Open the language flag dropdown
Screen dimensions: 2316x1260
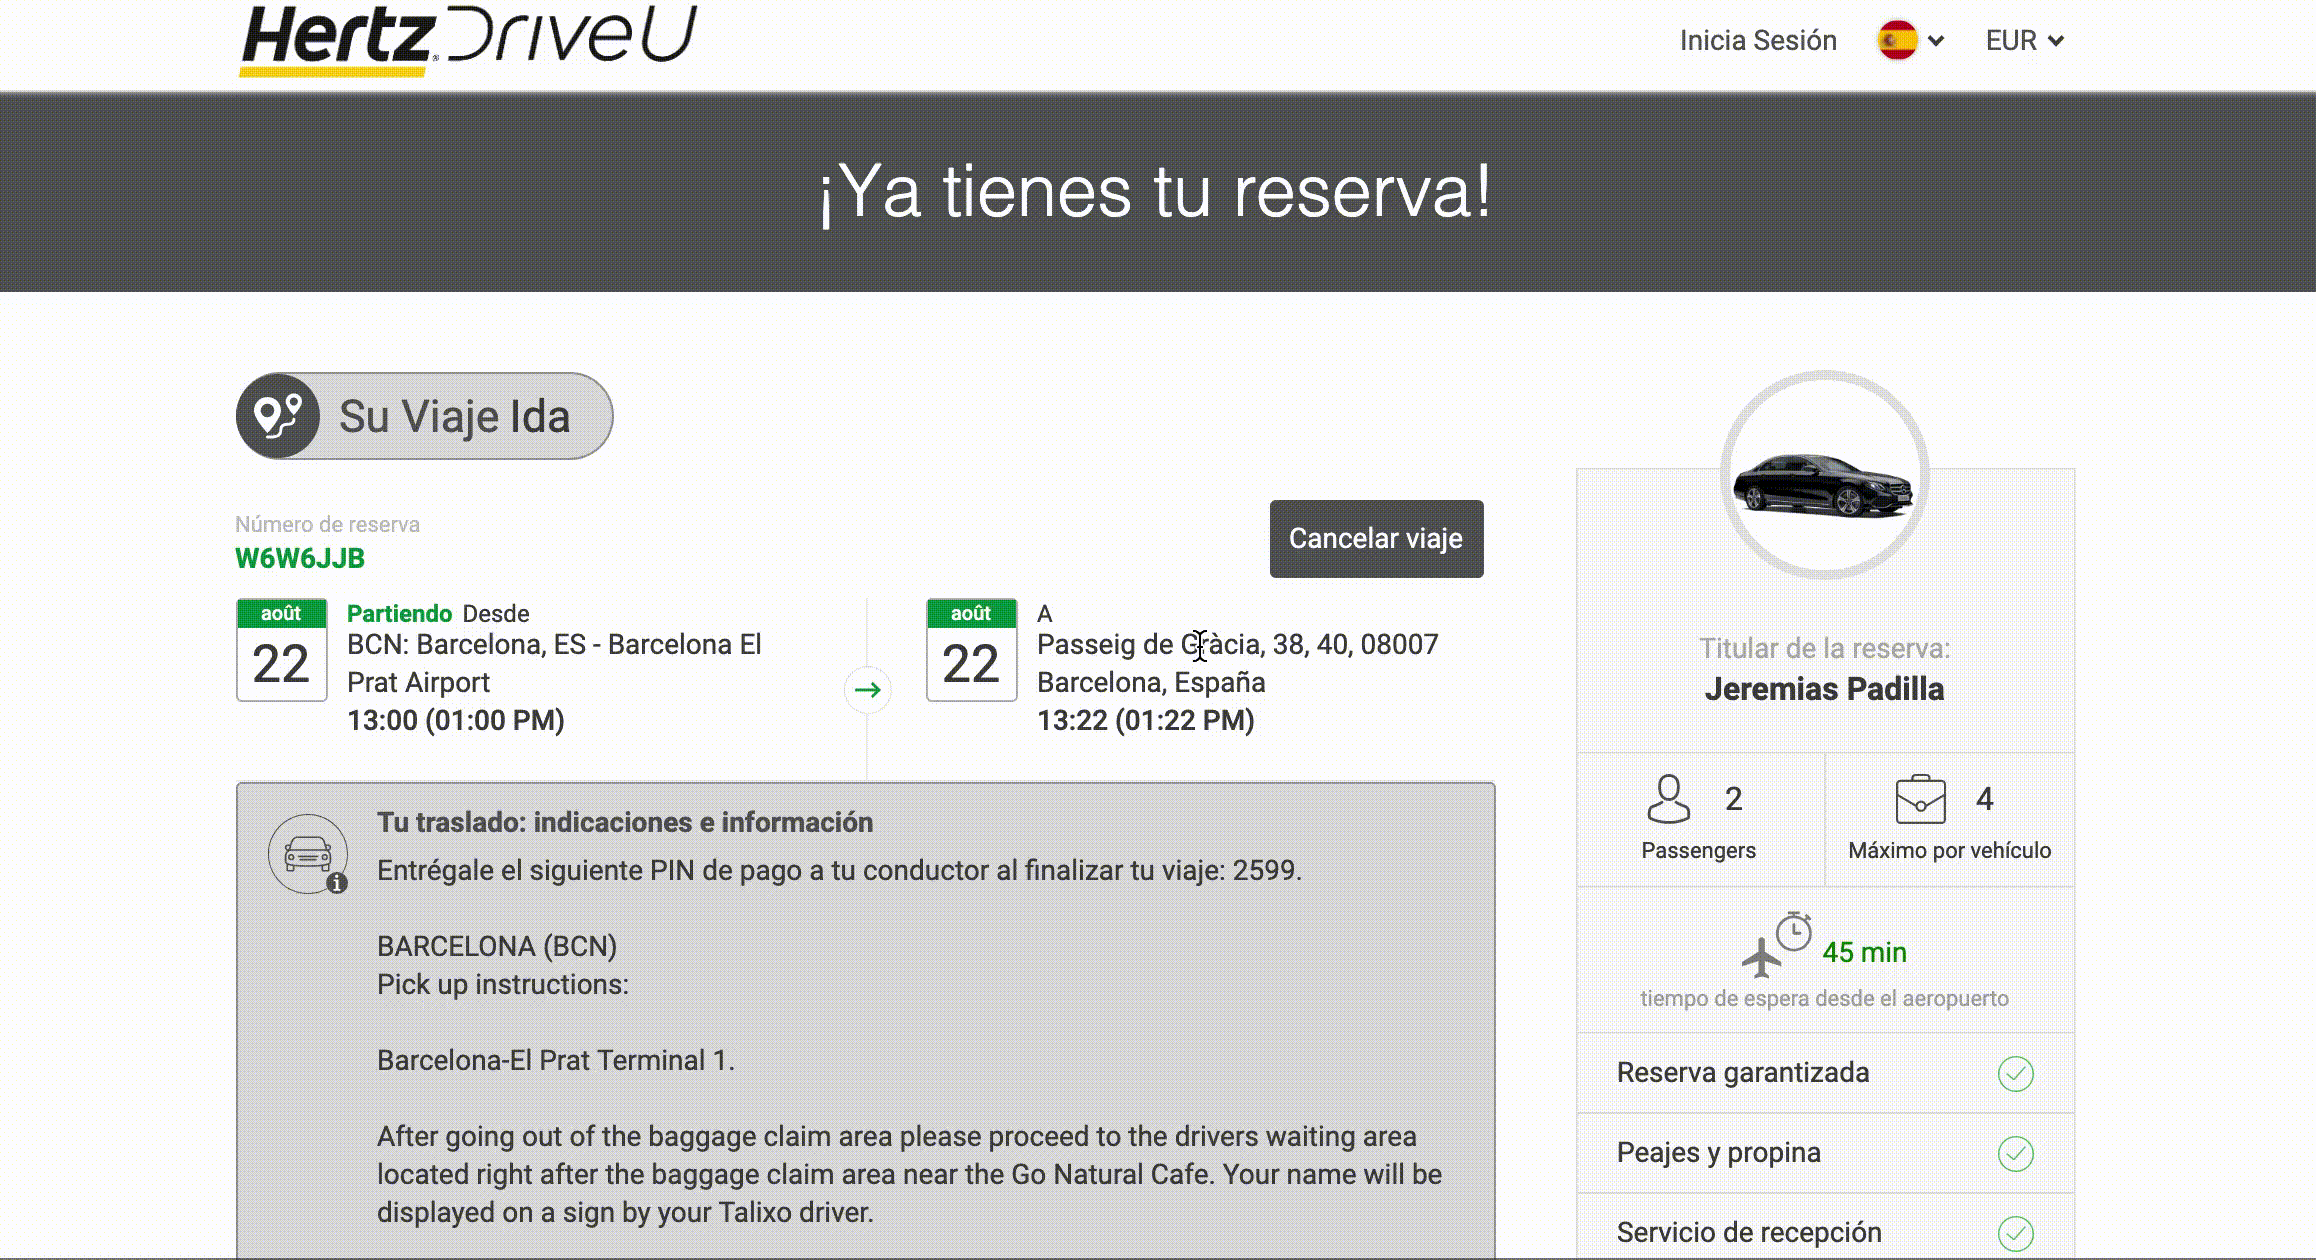point(1898,40)
